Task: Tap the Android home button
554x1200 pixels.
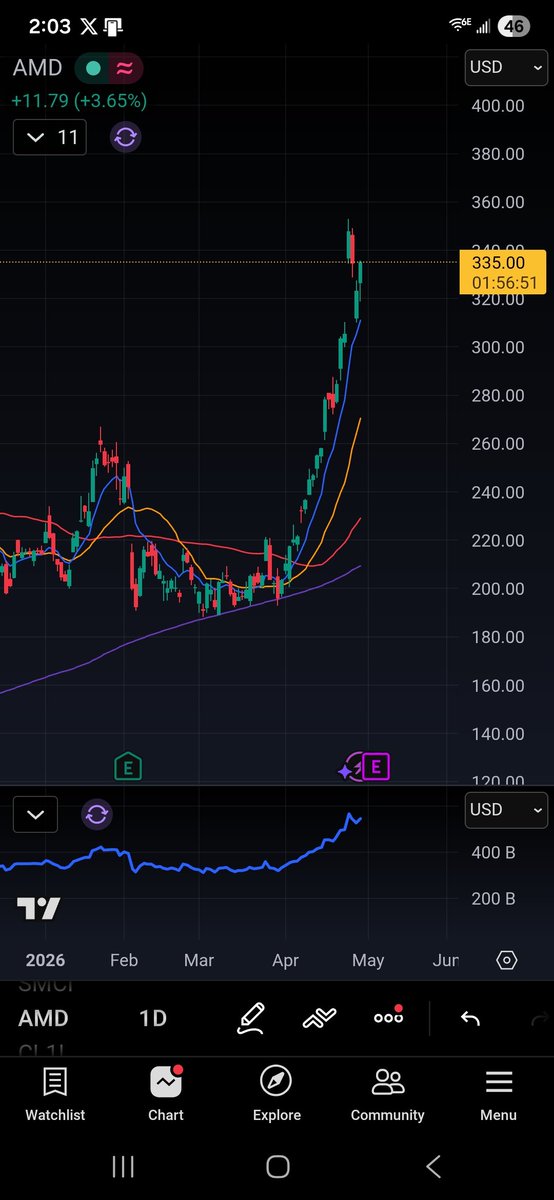Action: pos(277,1166)
